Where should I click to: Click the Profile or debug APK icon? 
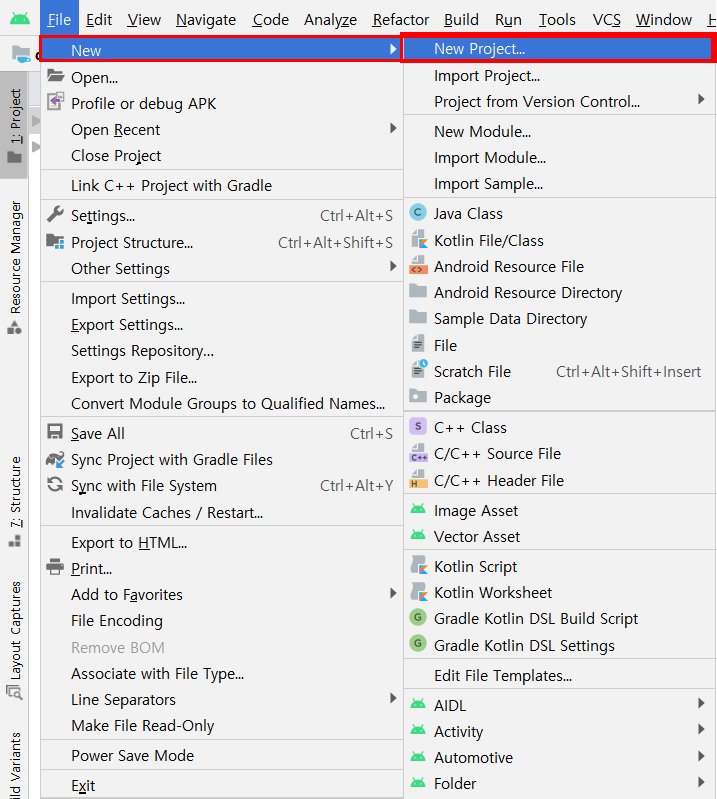click(x=56, y=102)
